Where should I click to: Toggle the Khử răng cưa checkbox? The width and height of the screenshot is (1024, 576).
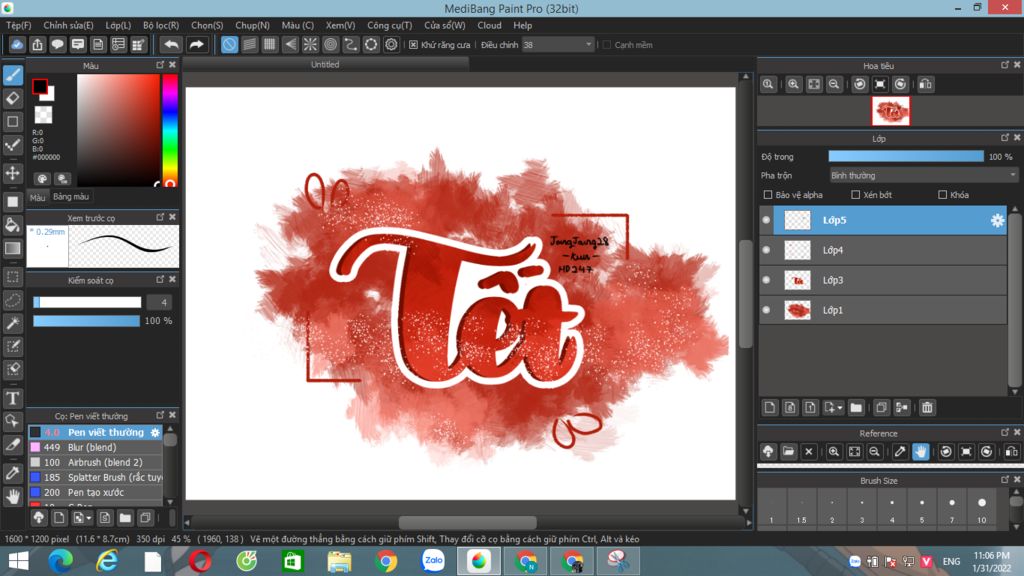[x=413, y=45]
